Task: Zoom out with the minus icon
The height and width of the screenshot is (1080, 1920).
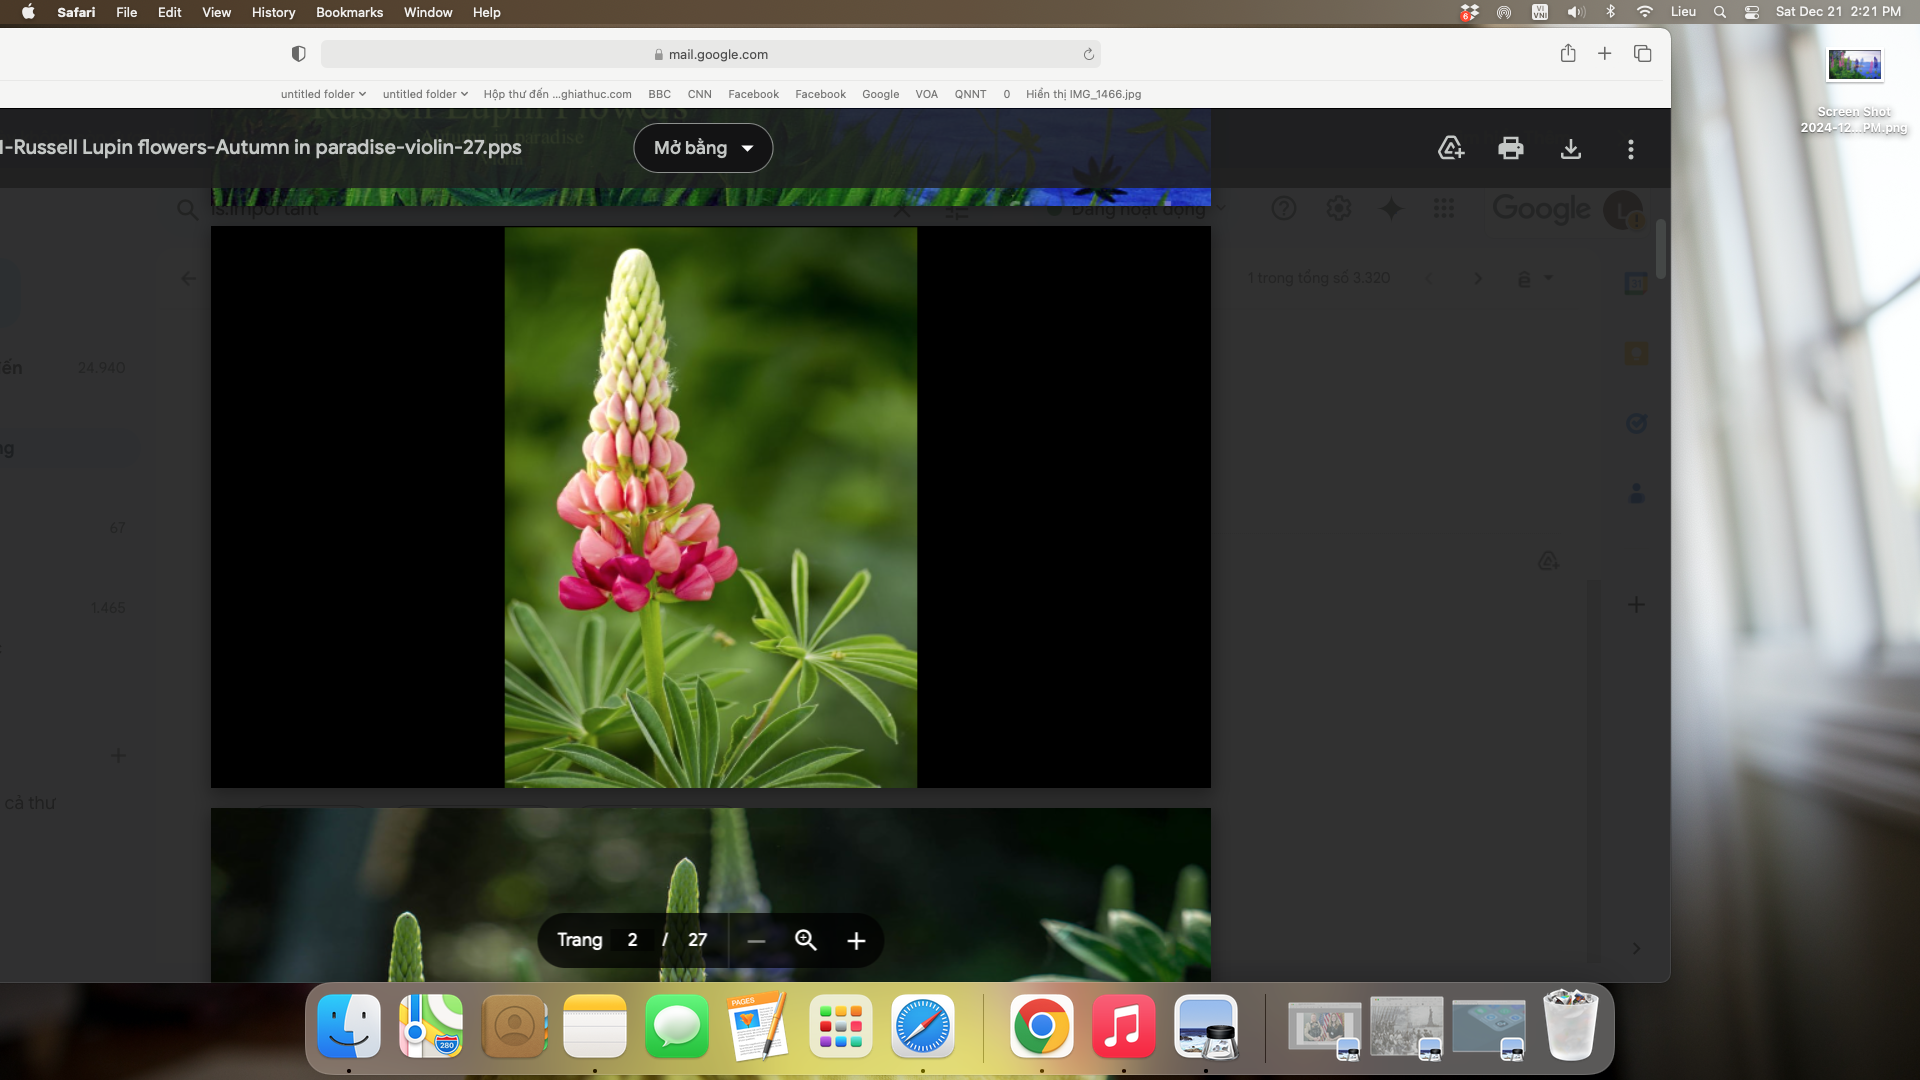Action: pyautogui.click(x=756, y=941)
